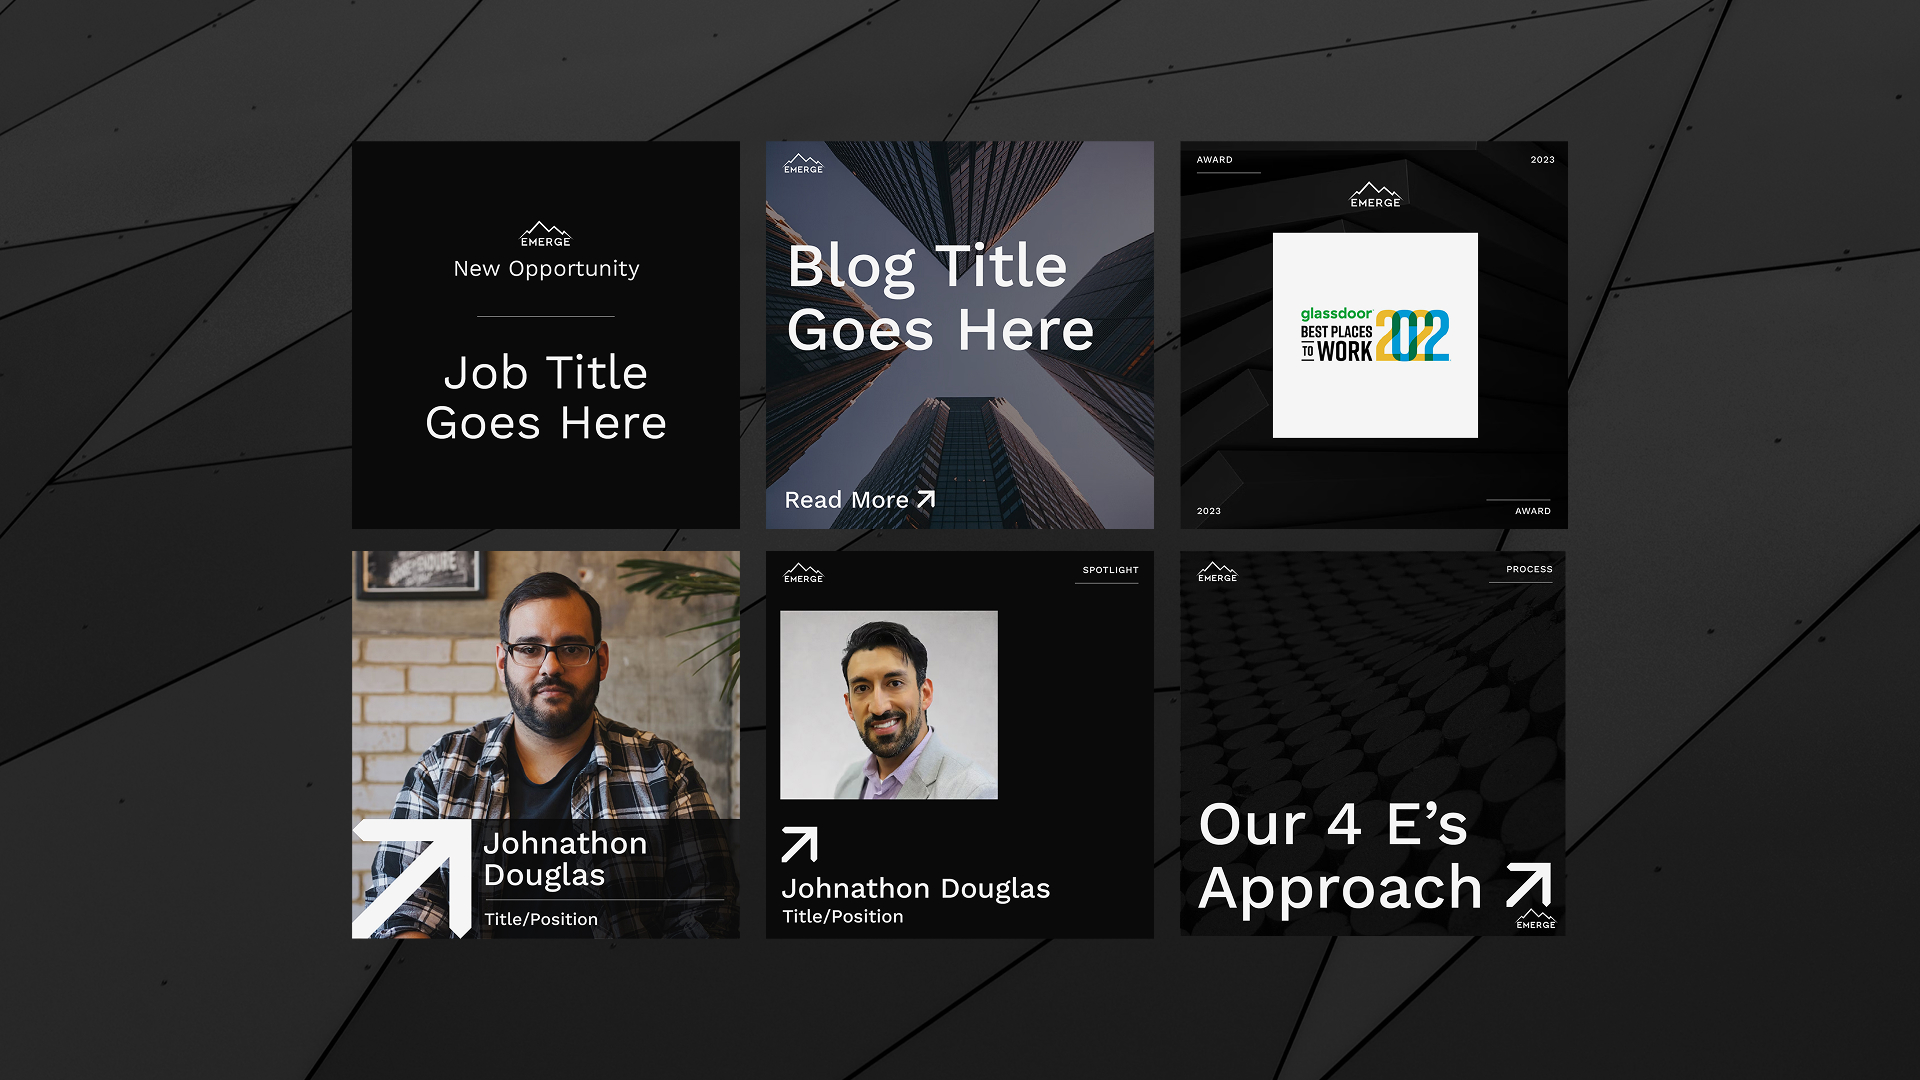Select the Job Title Goes Here heading
This screenshot has width=1920, height=1080.
tap(546, 398)
